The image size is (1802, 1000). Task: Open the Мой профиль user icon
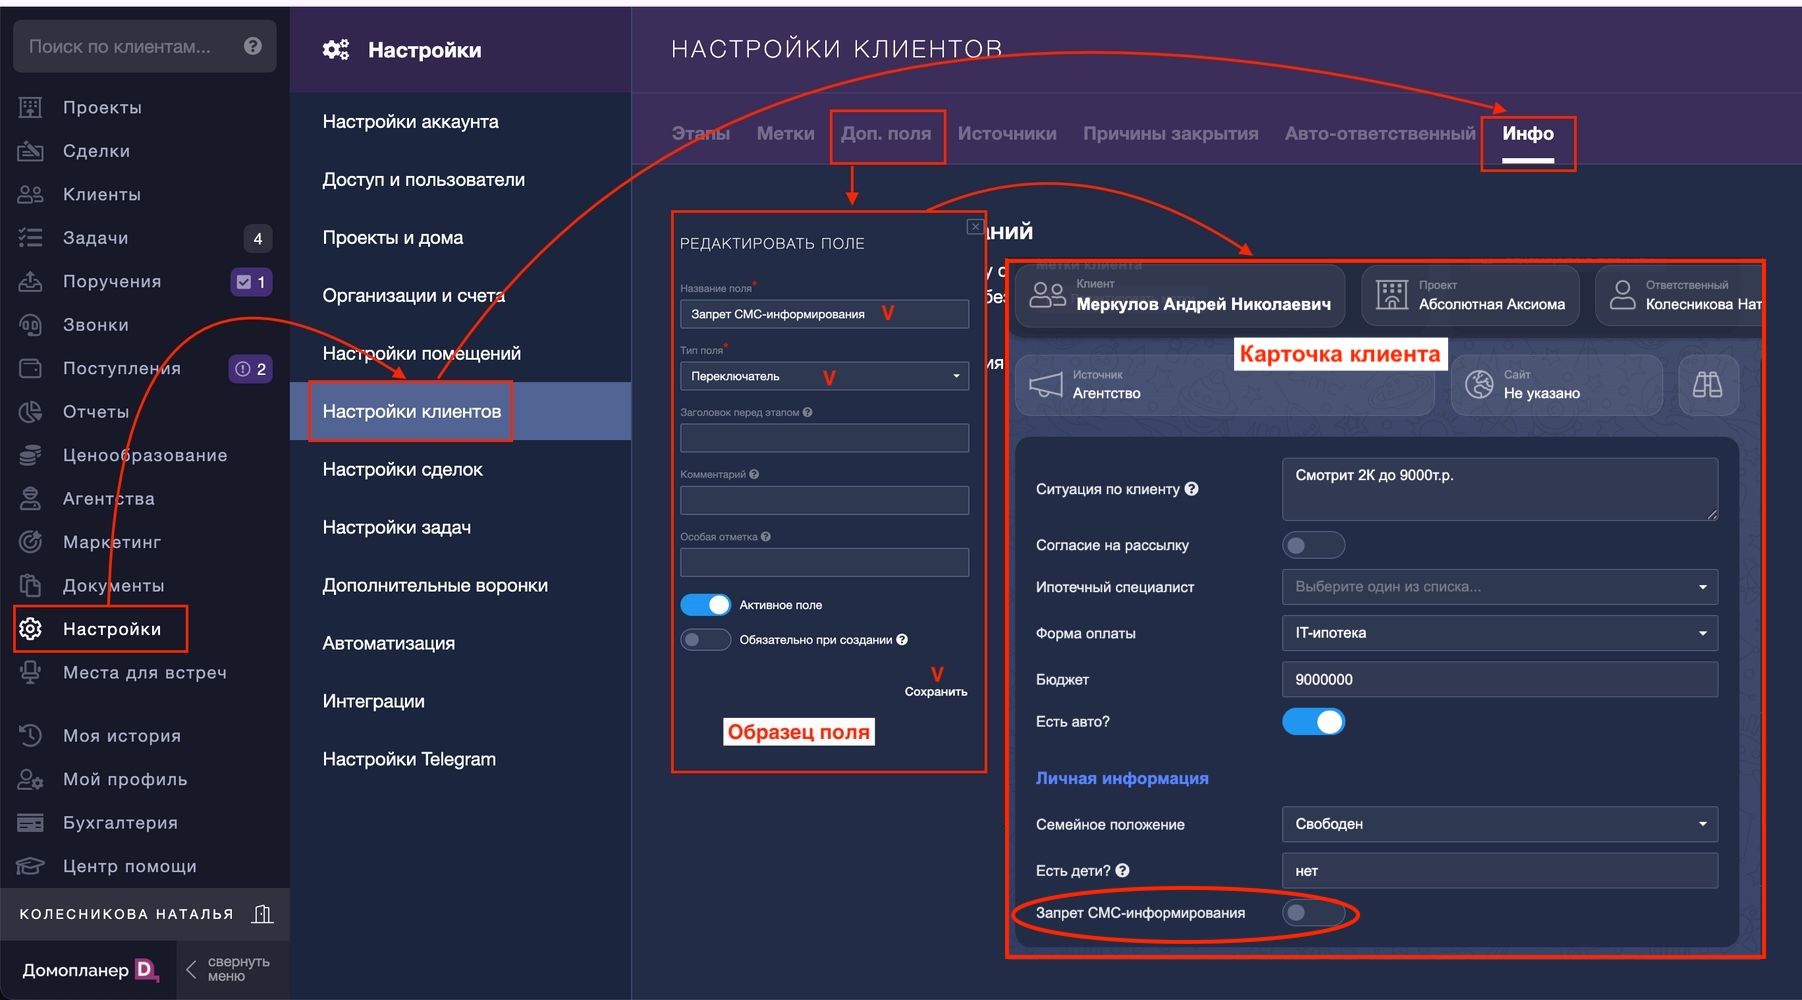pos(31,779)
